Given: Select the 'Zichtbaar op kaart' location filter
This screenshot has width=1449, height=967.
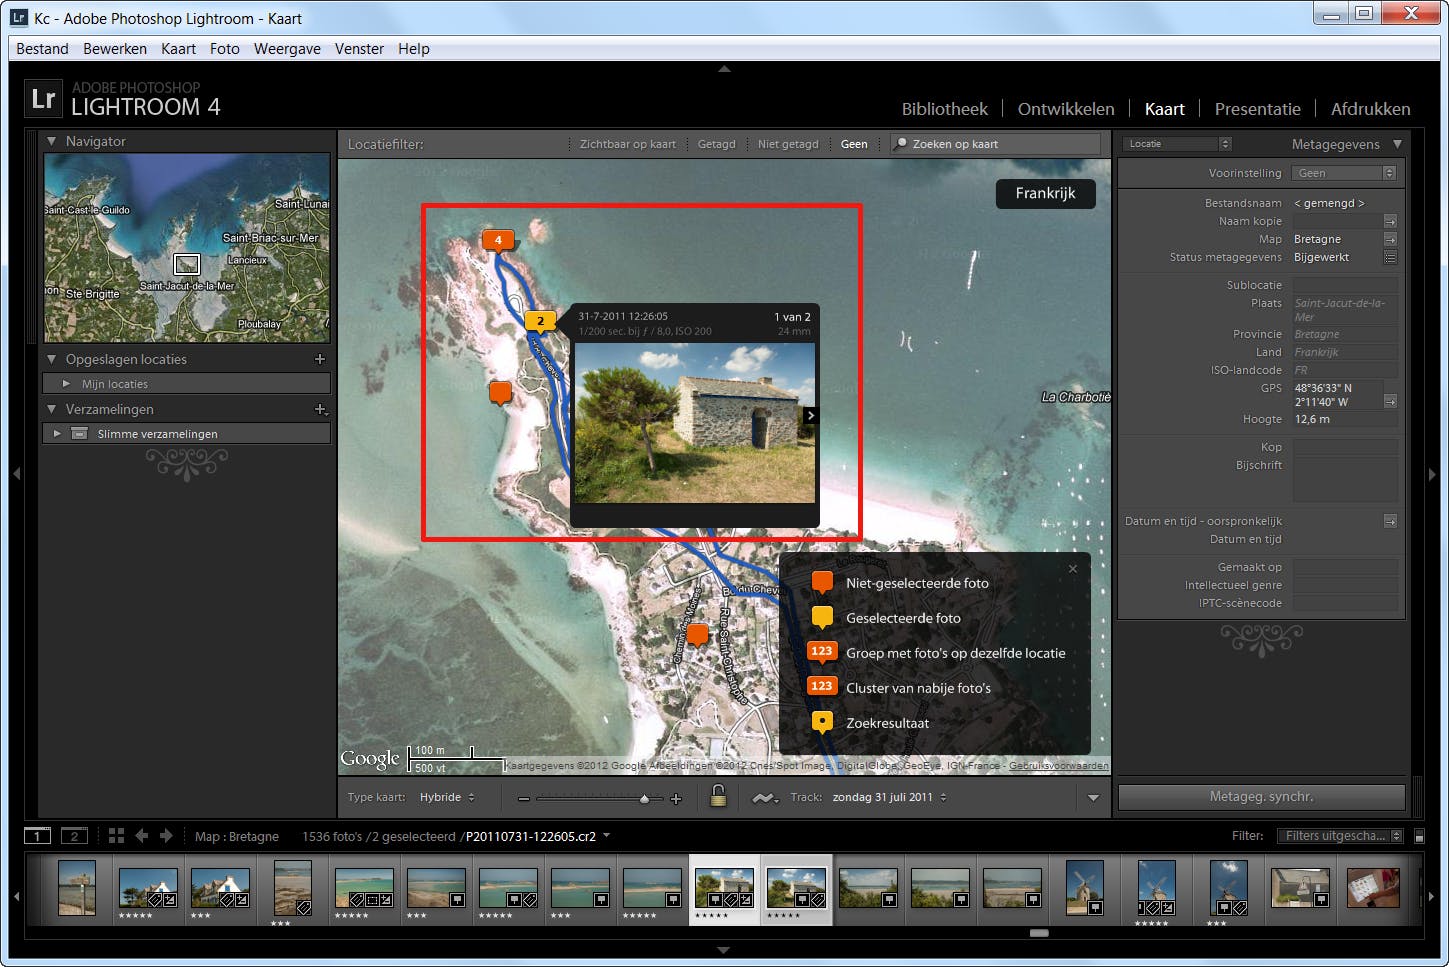Looking at the screenshot, I should coord(627,144).
